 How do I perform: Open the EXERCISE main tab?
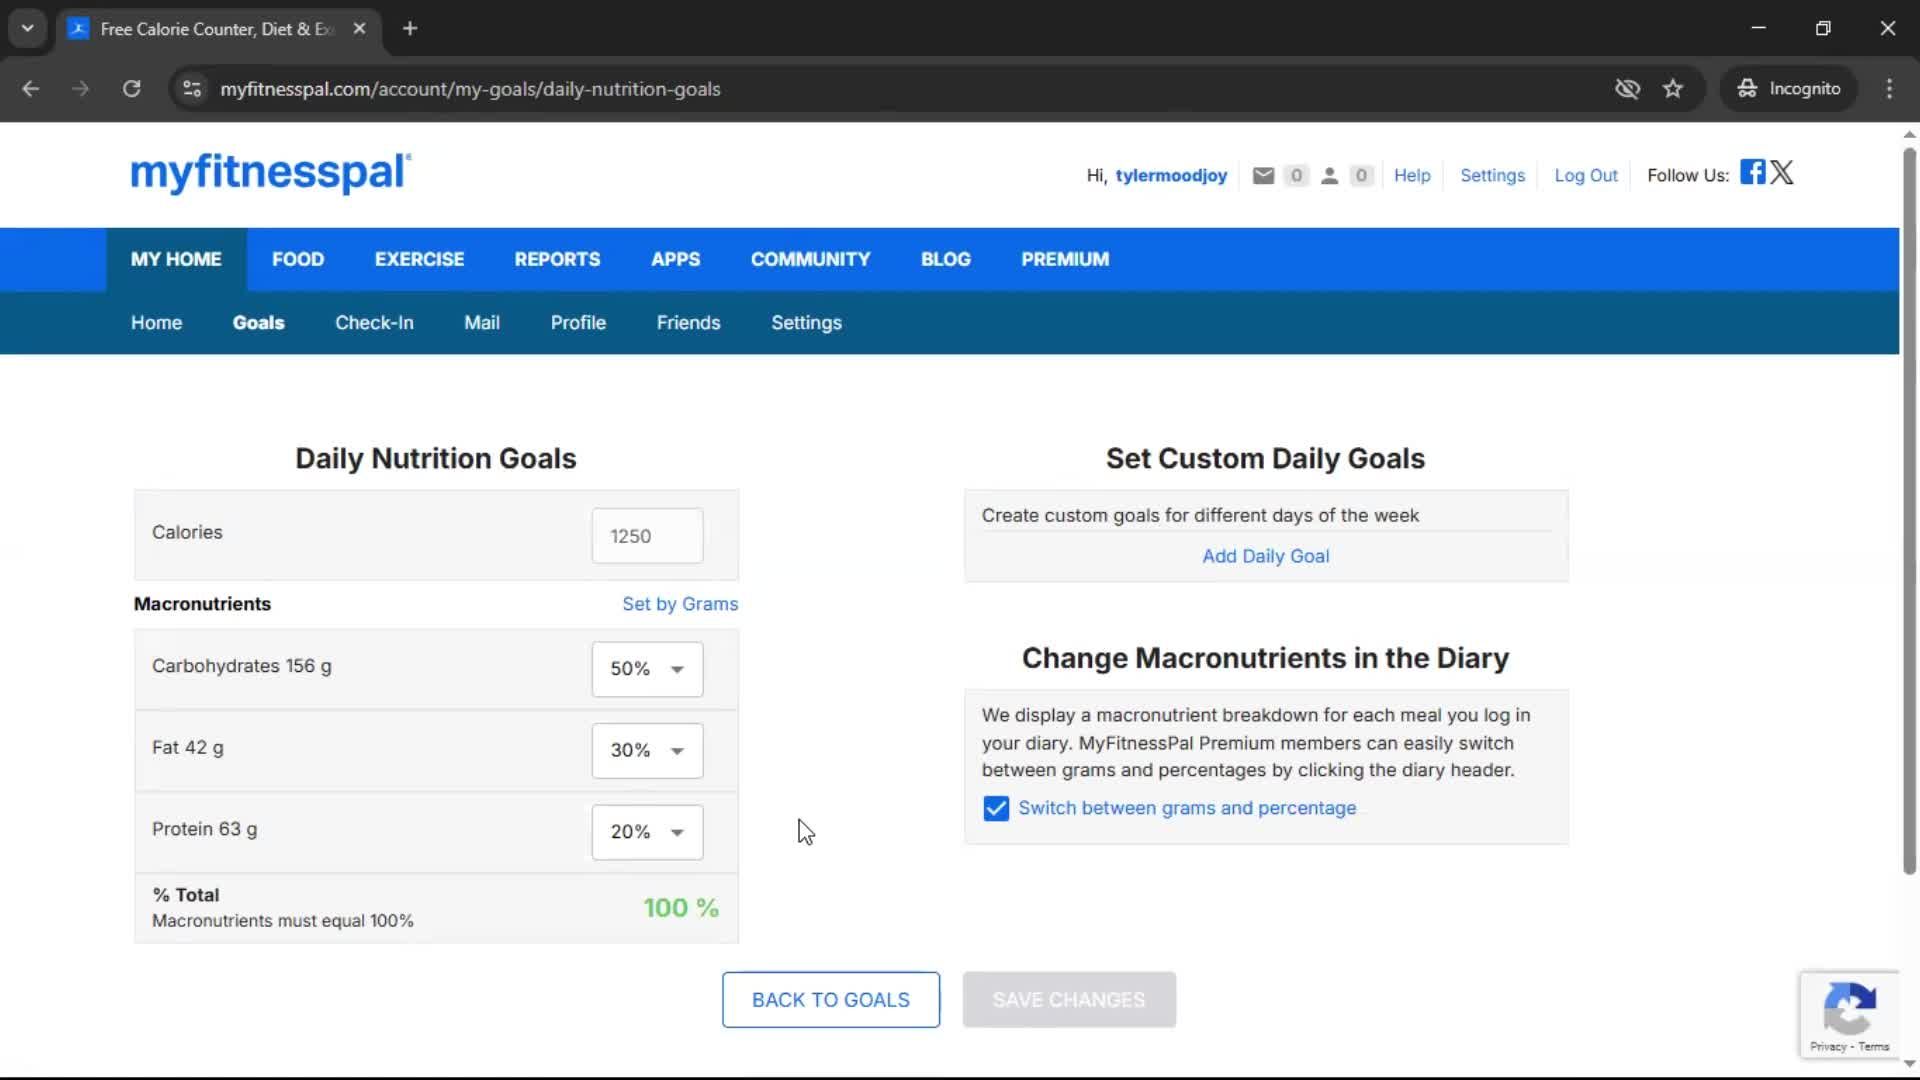[419, 259]
